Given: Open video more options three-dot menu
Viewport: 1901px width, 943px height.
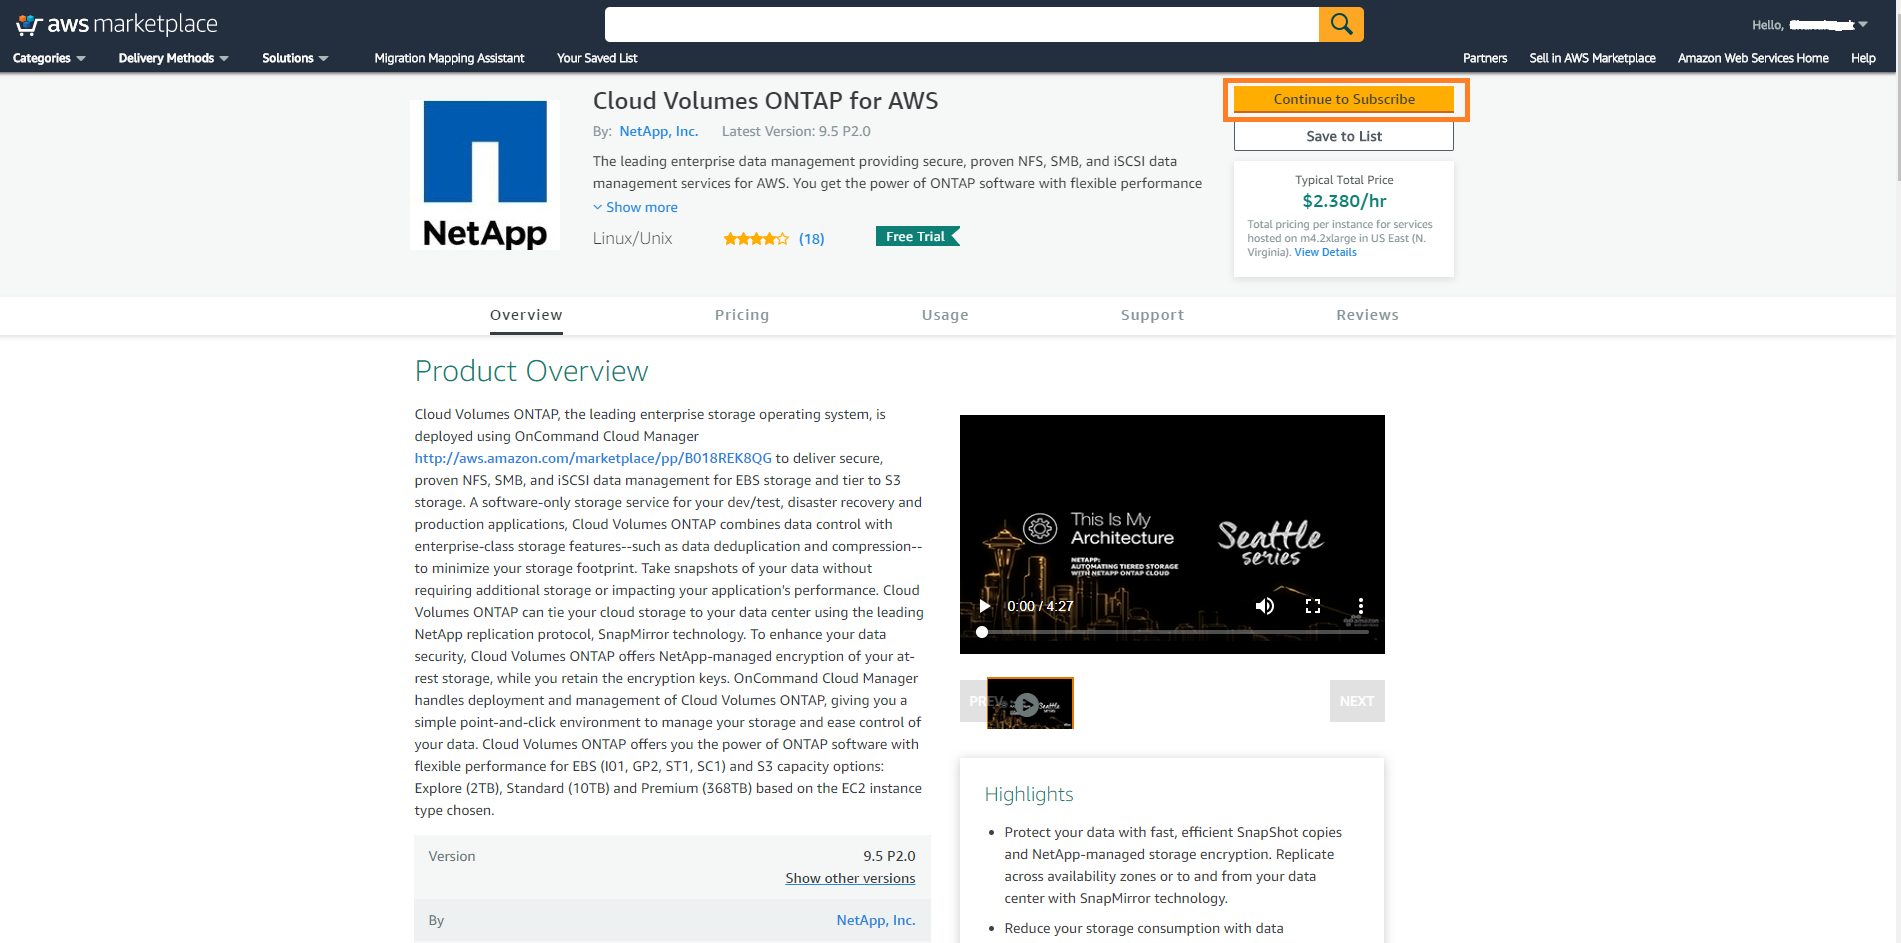Looking at the screenshot, I should (x=1360, y=606).
